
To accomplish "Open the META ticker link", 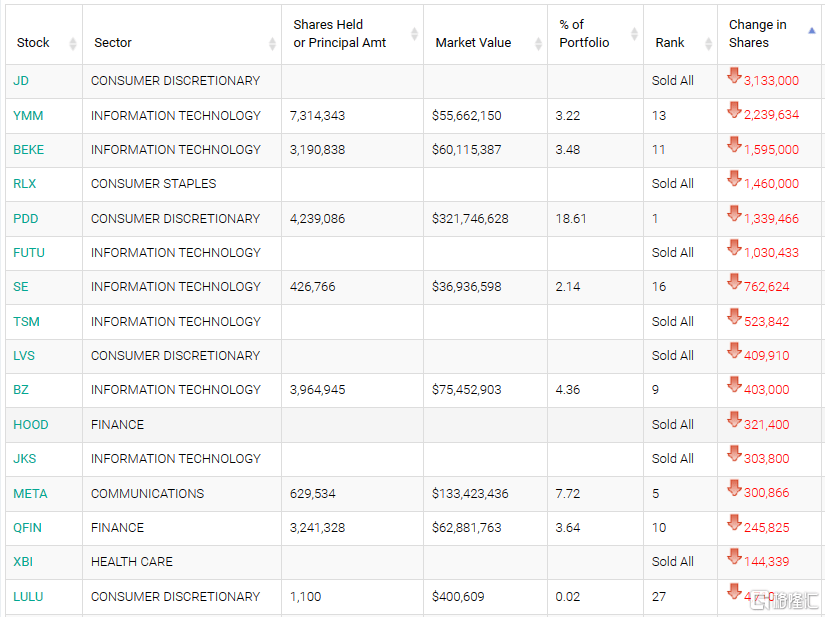I will tap(30, 493).
